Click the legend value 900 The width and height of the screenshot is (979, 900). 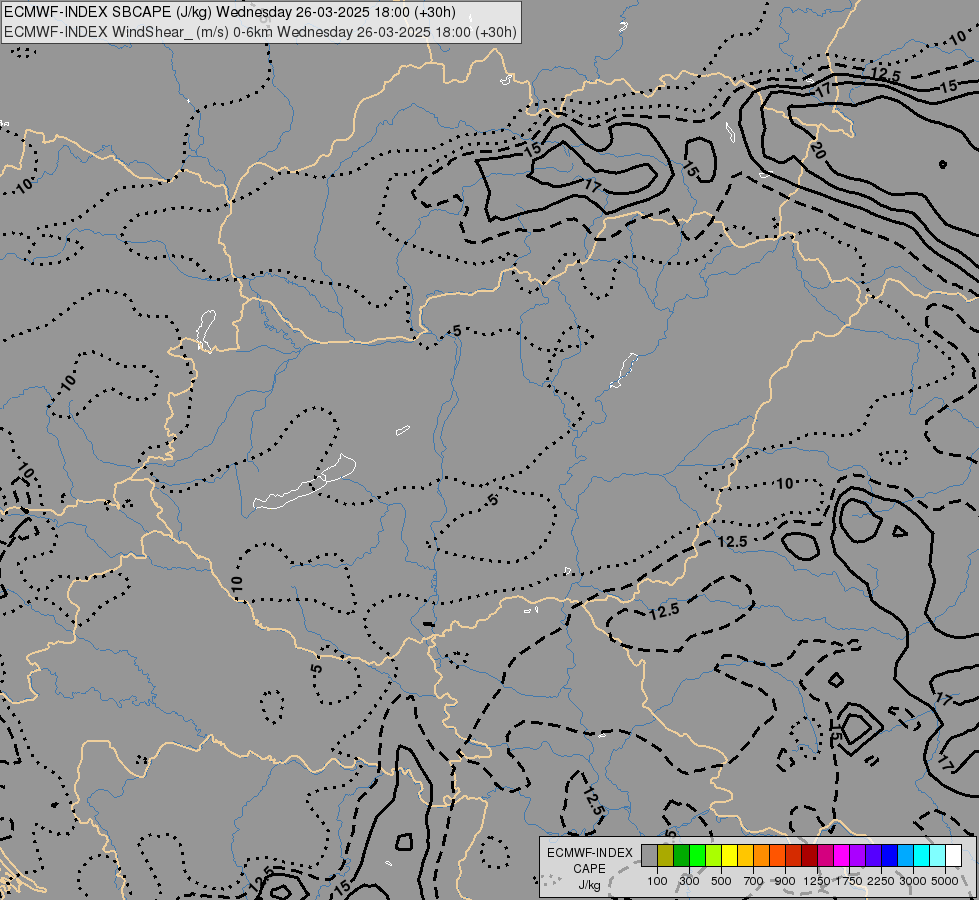click(x=785, y=881)
